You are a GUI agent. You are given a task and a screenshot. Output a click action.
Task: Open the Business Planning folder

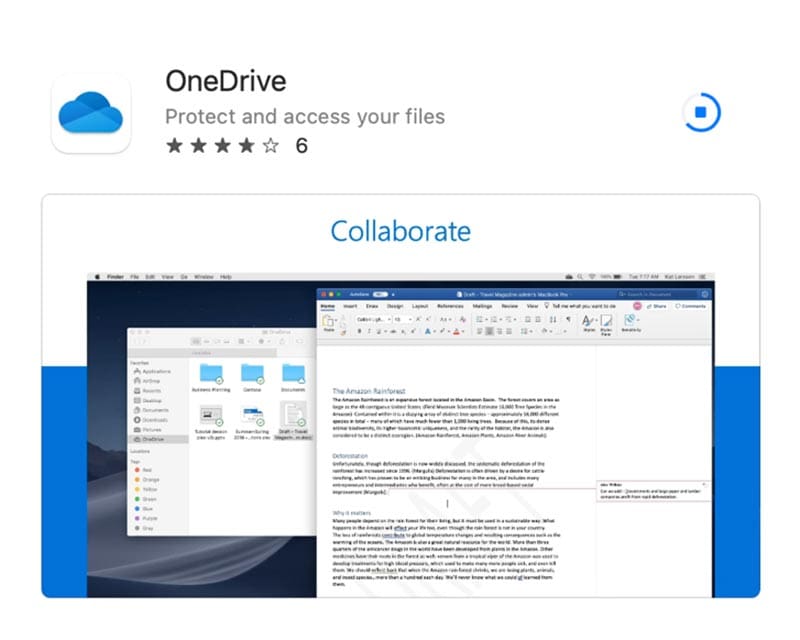point(211,376)
